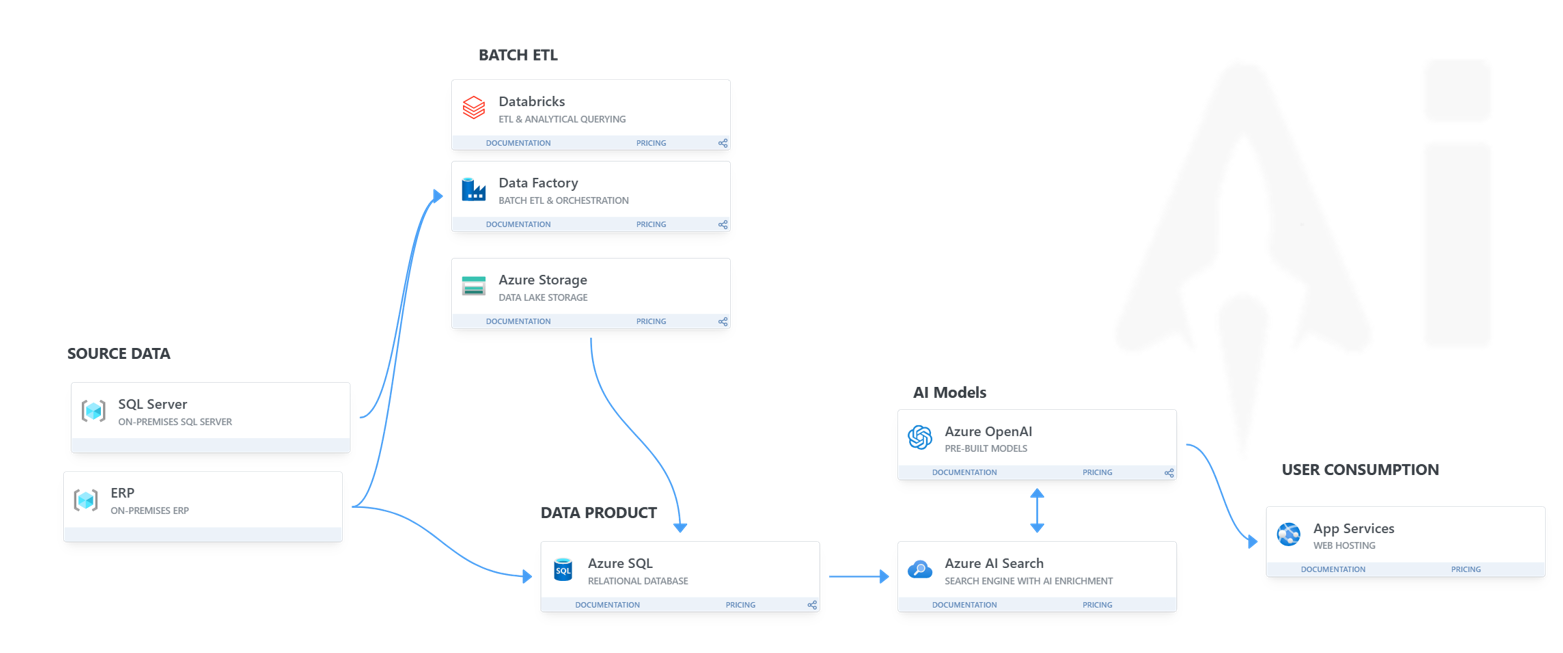Click the Azure OpenAI logo icon

920,437
